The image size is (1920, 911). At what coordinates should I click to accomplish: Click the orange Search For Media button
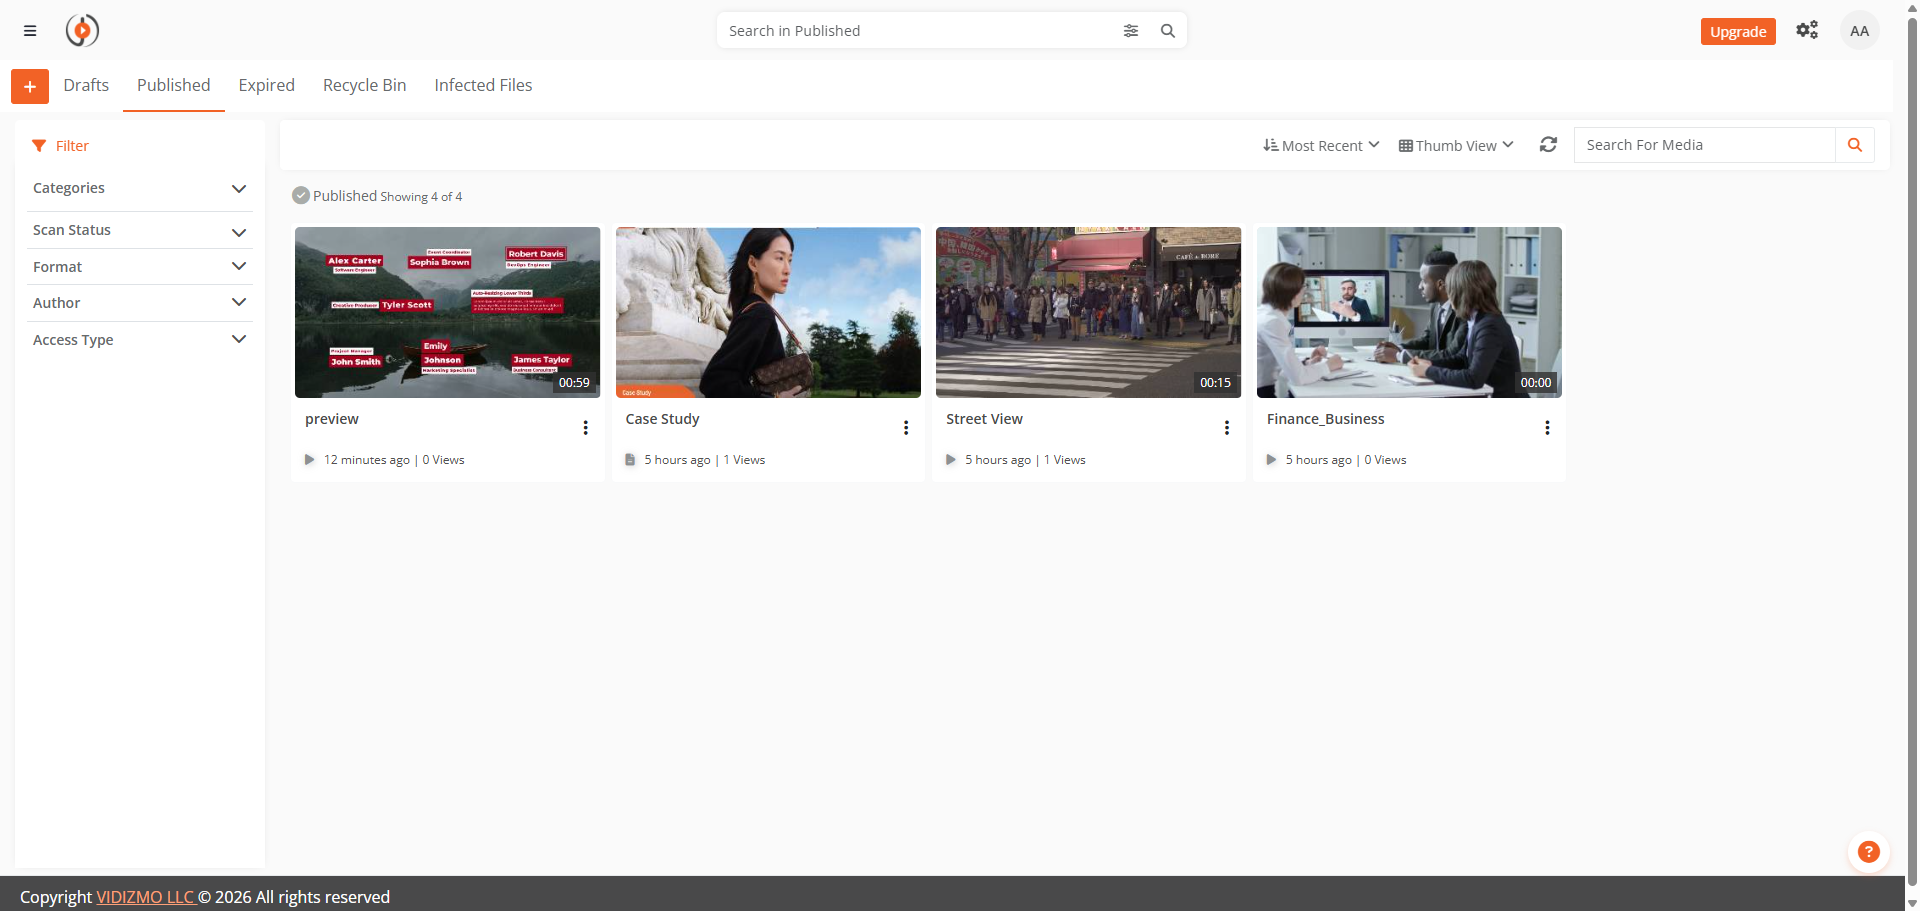pos(1854,145)
